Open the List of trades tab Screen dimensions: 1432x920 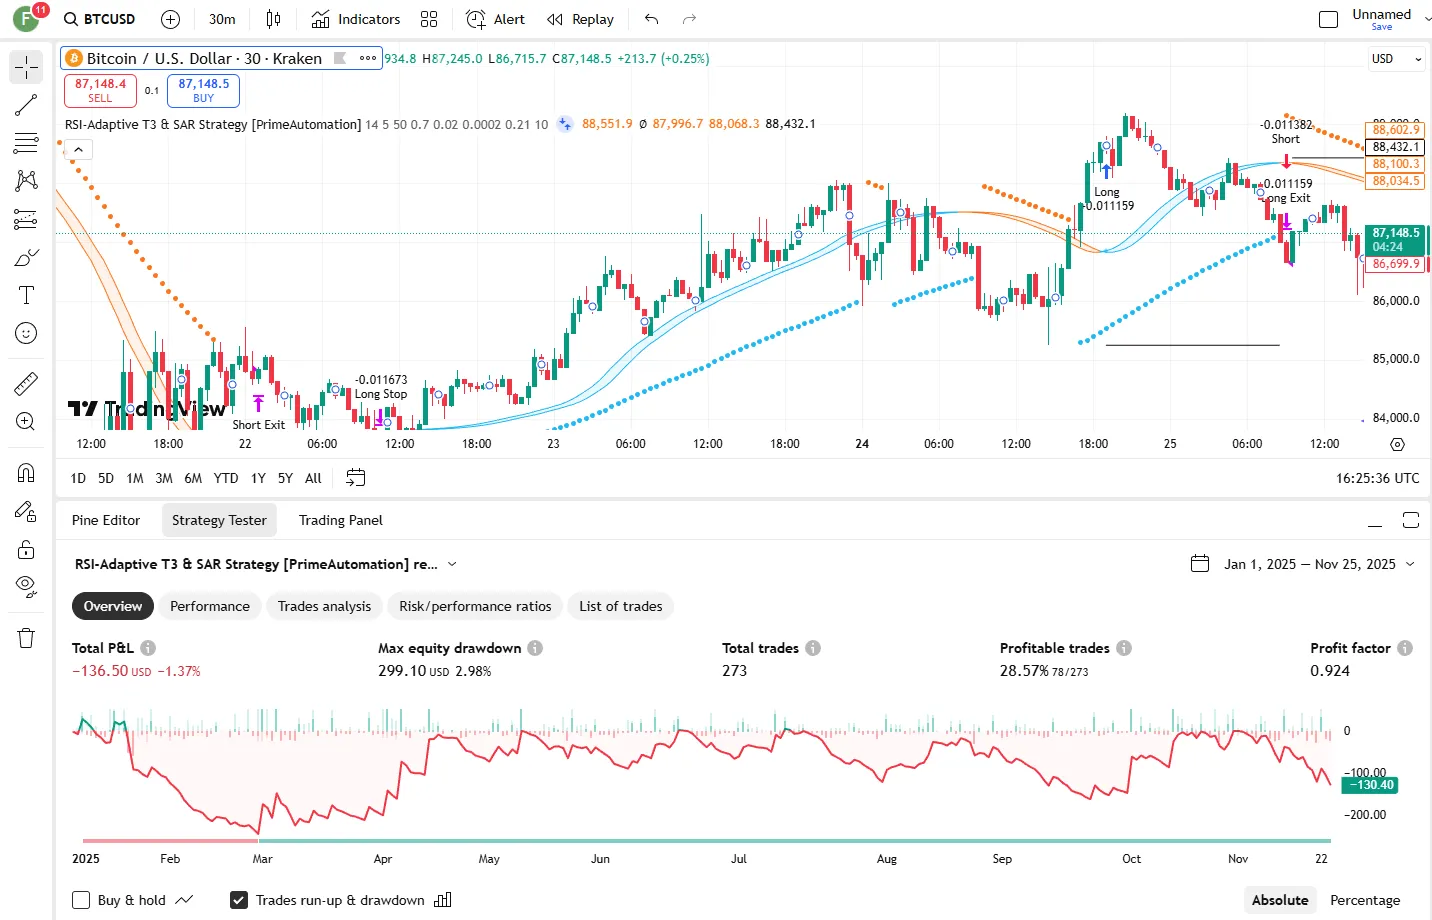(620, 606)
